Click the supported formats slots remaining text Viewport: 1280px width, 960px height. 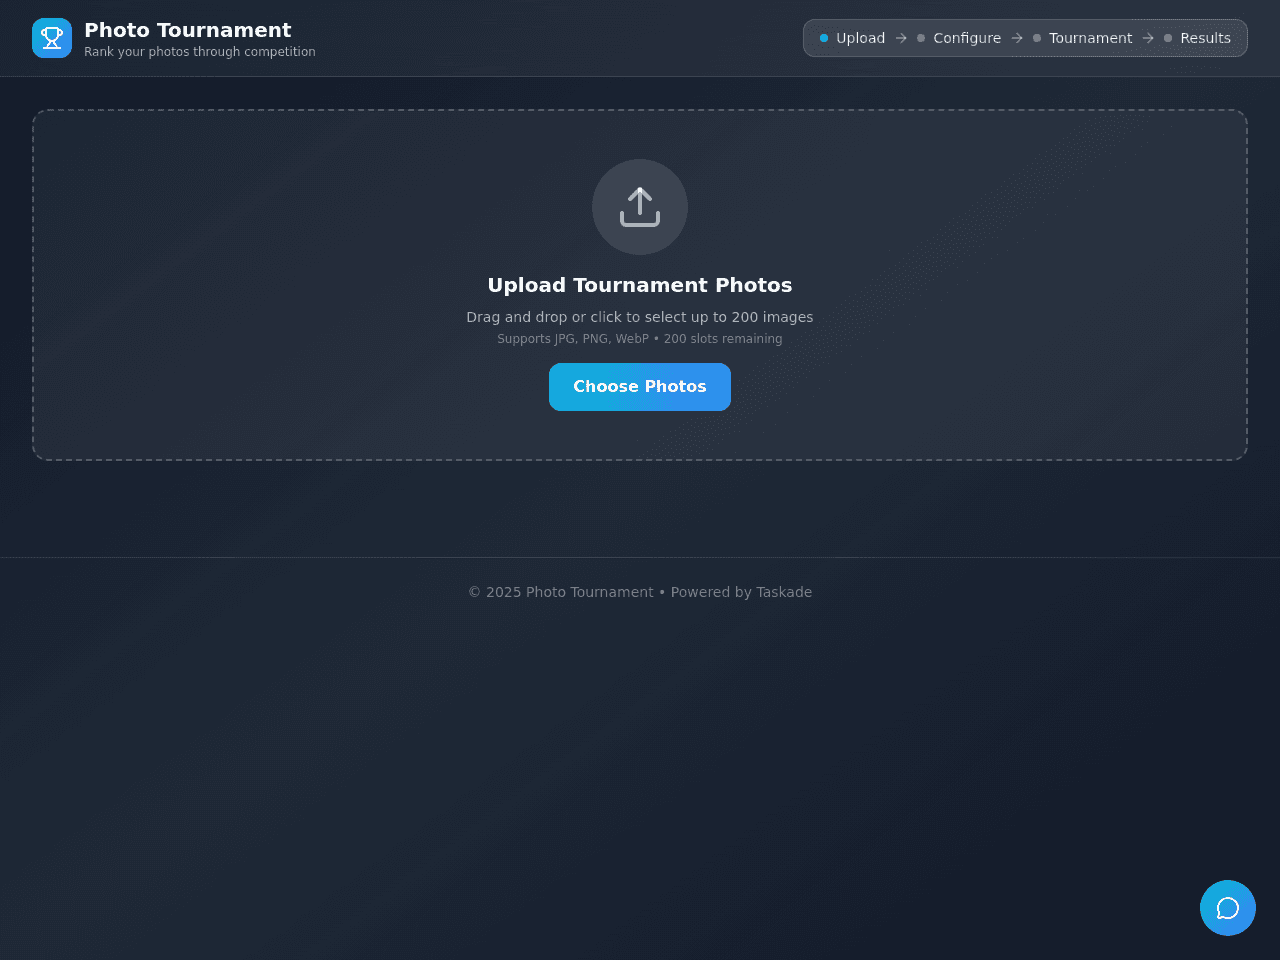[640, 339]
